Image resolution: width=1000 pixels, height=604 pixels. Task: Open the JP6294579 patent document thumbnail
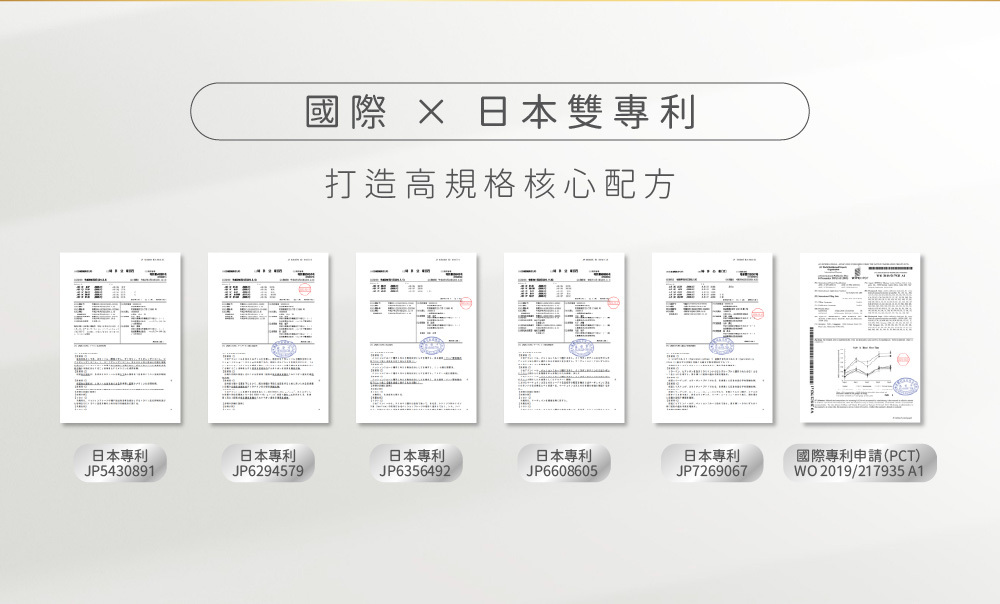point(268,338)
